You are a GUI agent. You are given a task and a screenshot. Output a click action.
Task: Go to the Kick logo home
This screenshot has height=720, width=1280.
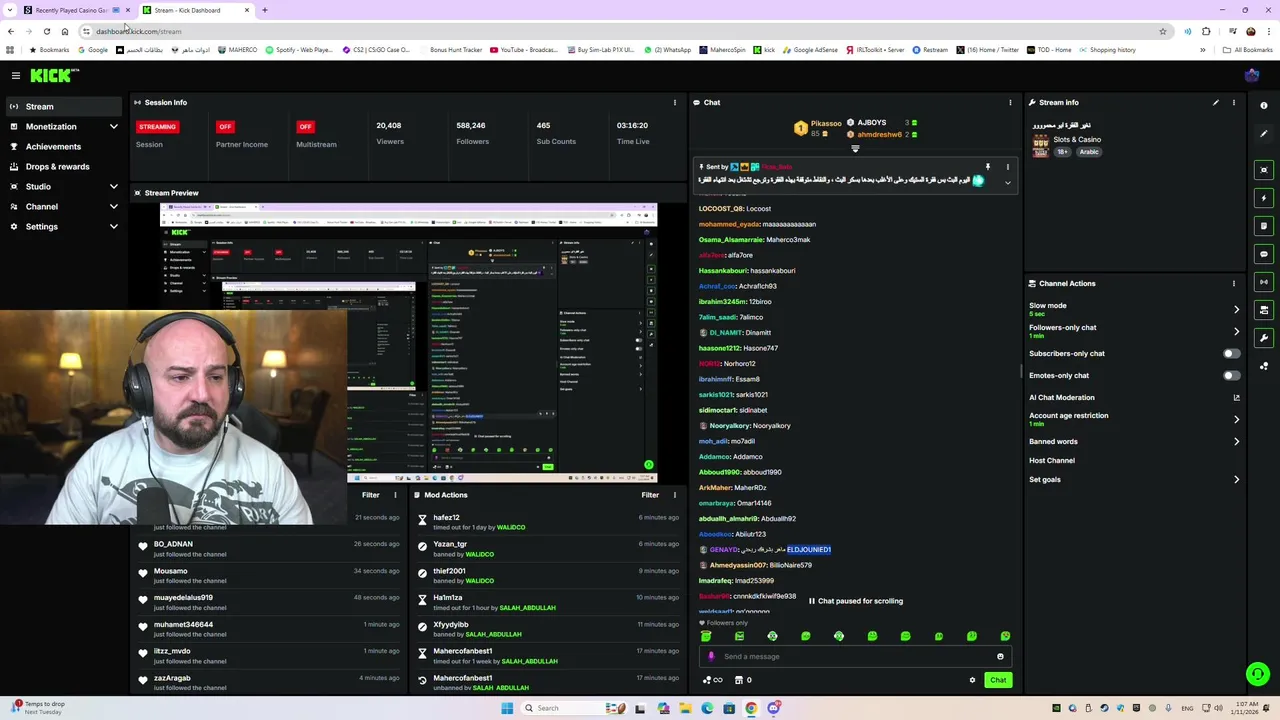coord(54,75)
